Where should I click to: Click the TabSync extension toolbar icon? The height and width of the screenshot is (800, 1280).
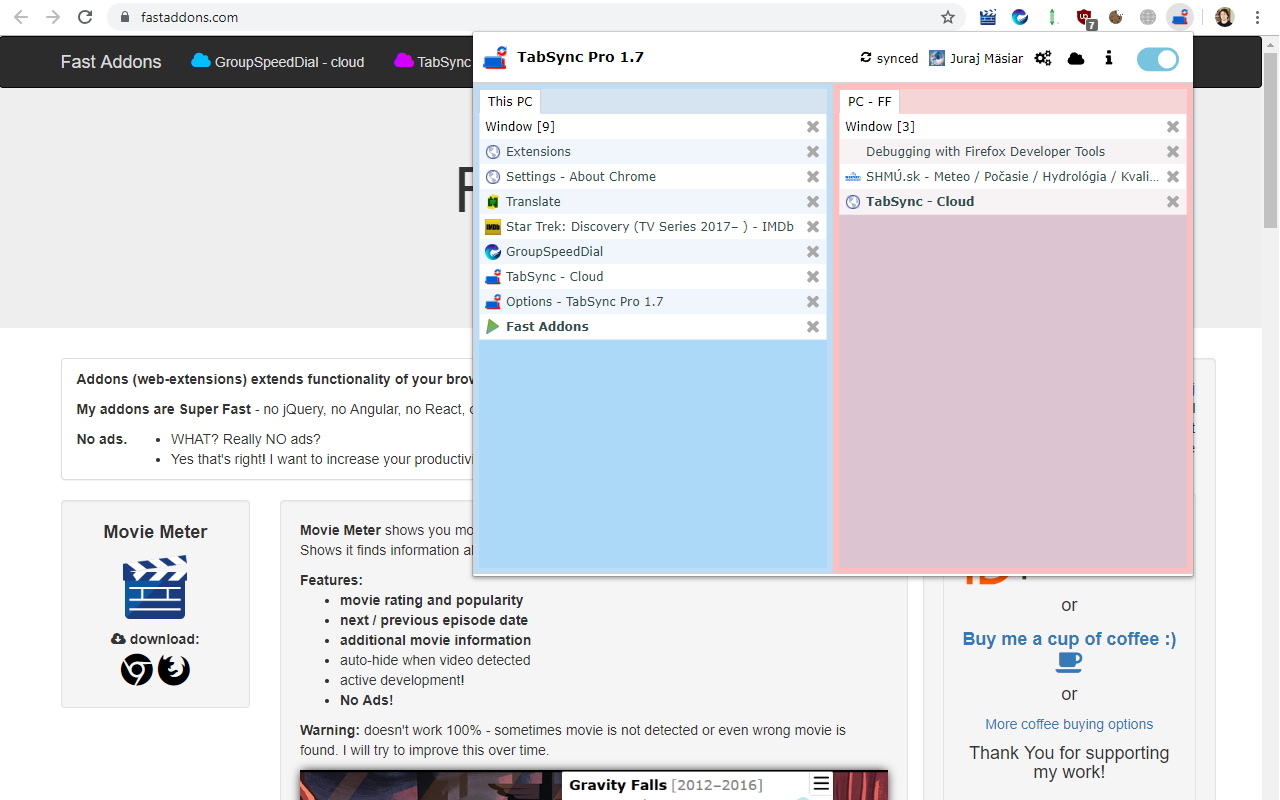(x=1180, y=17)
